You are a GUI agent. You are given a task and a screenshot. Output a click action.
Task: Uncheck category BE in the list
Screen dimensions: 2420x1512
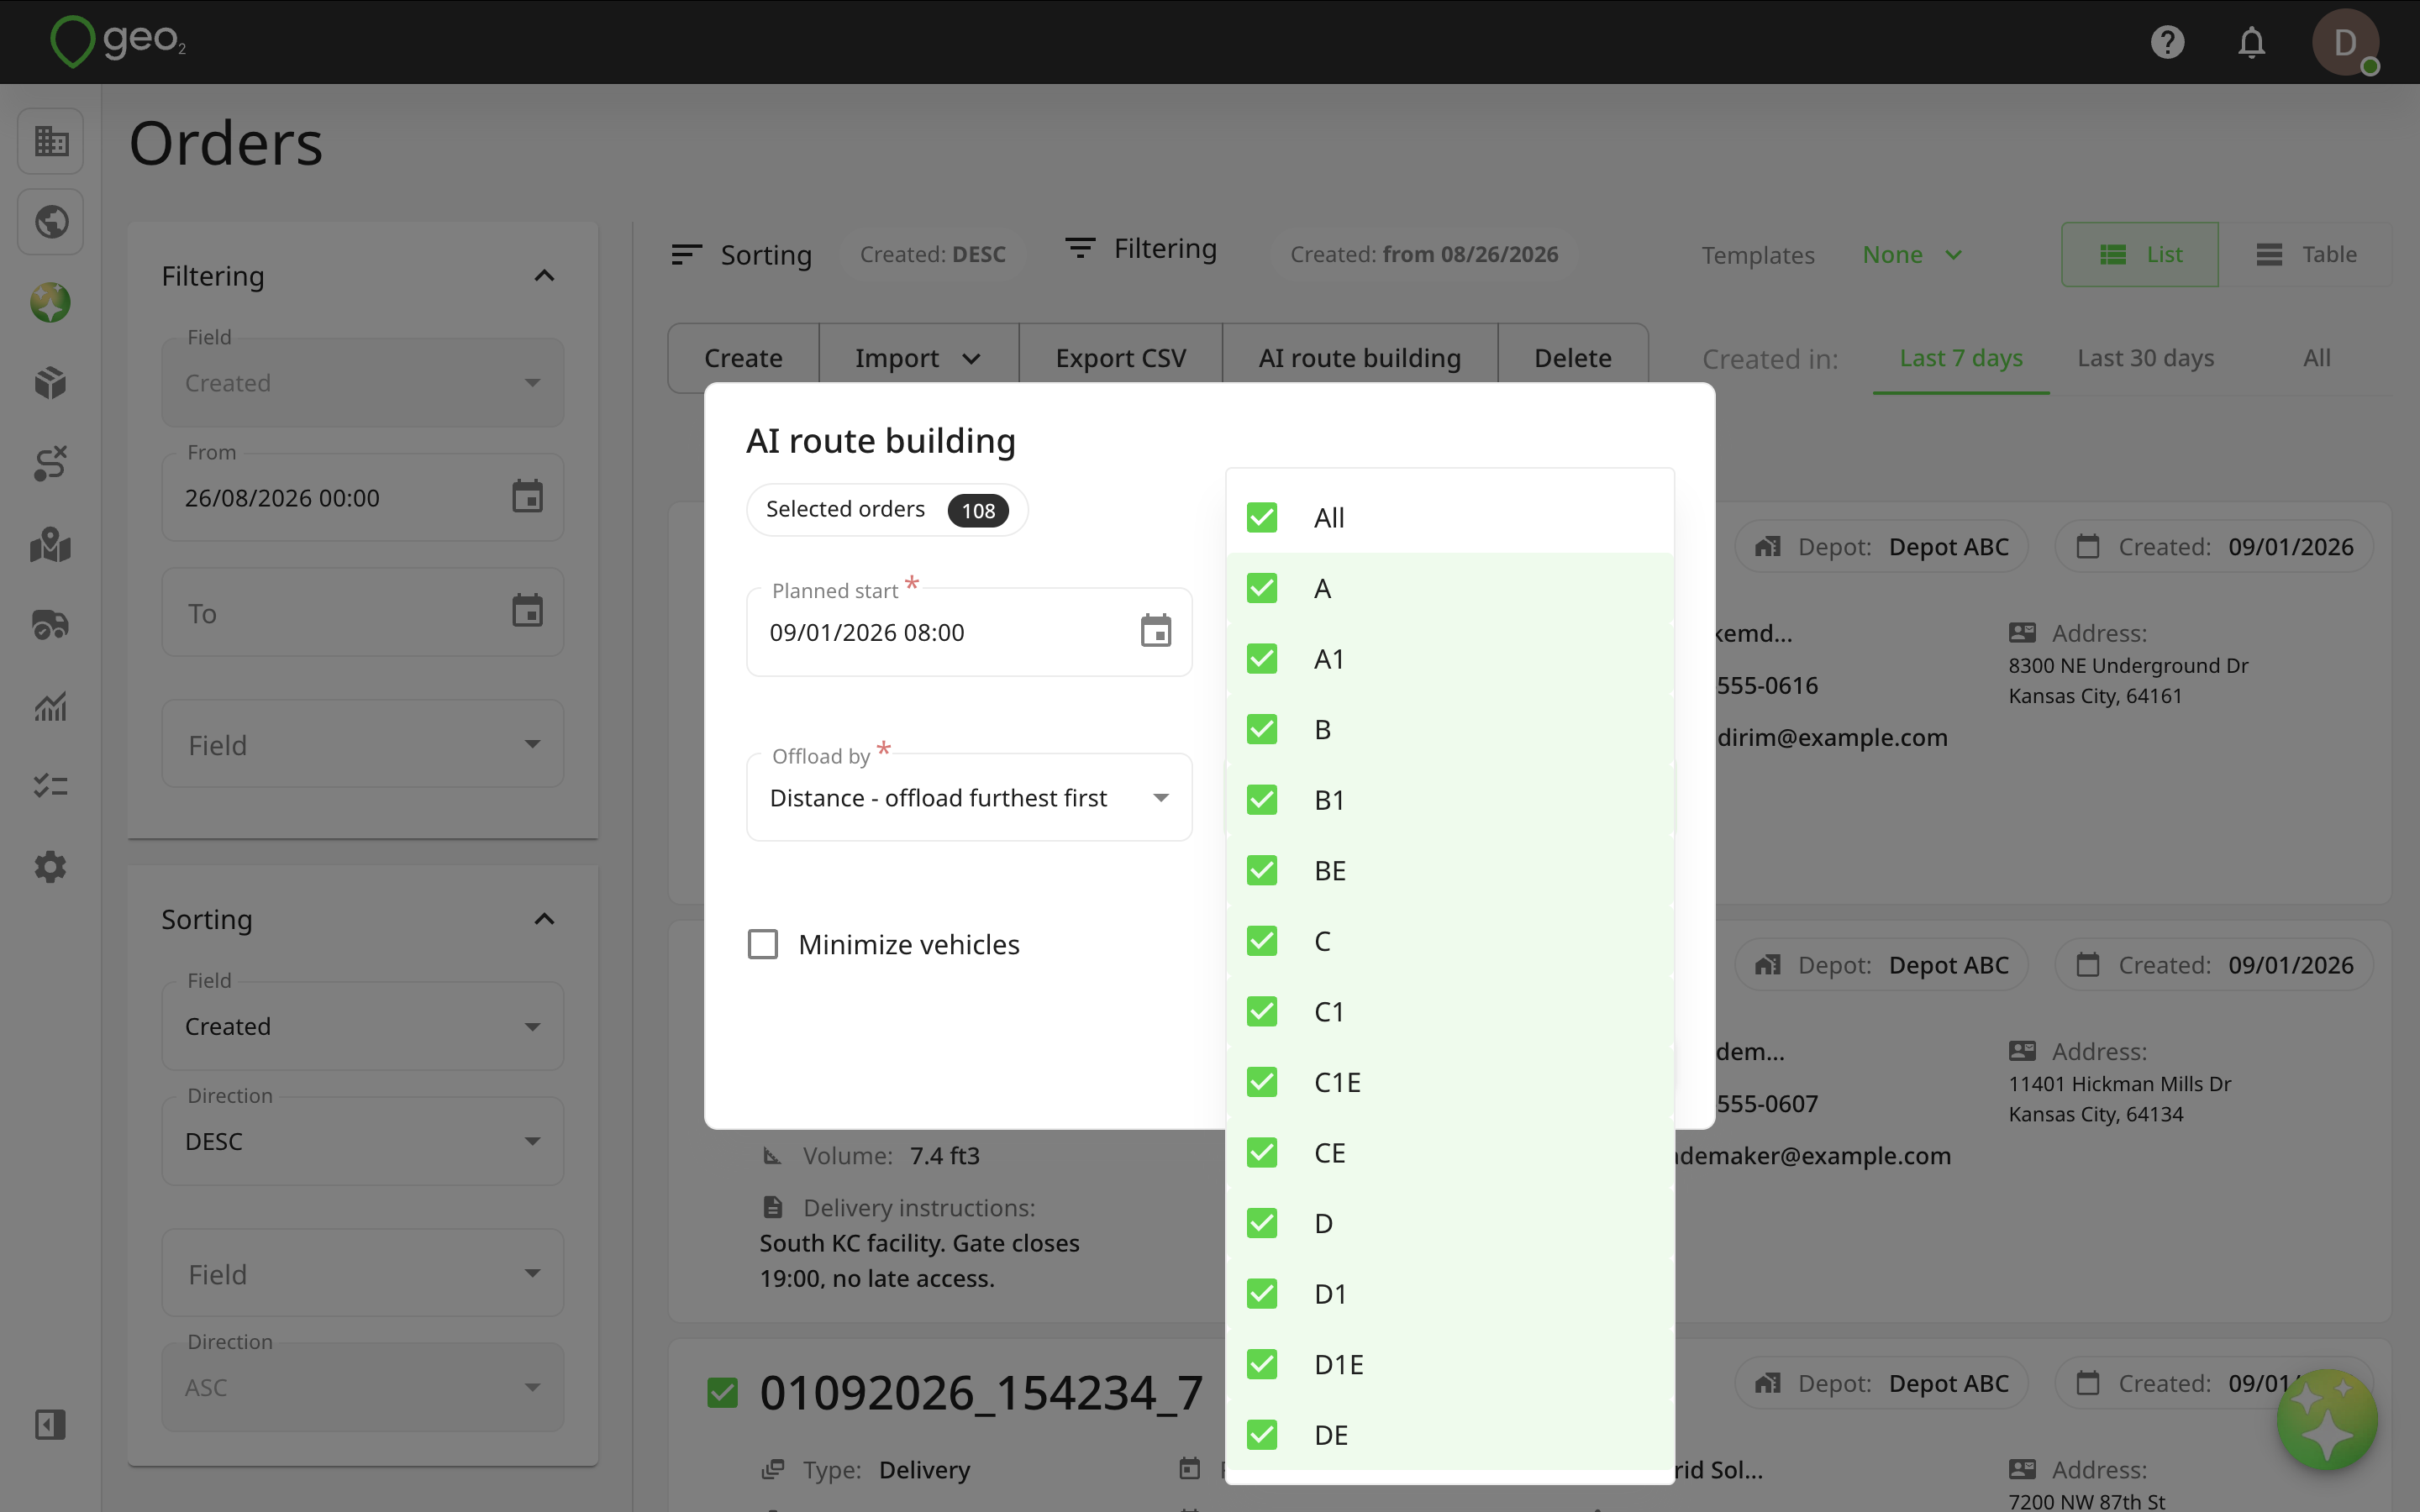click(x=1262, y=870)
